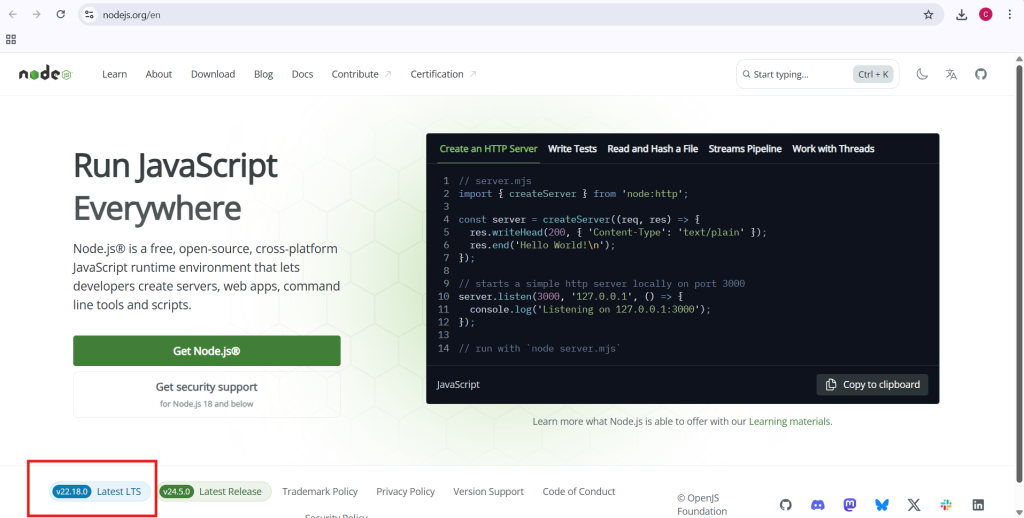Click the © OpenJS Foundation text
This screenshot has height=518, width=1024.
pos(702,504)
